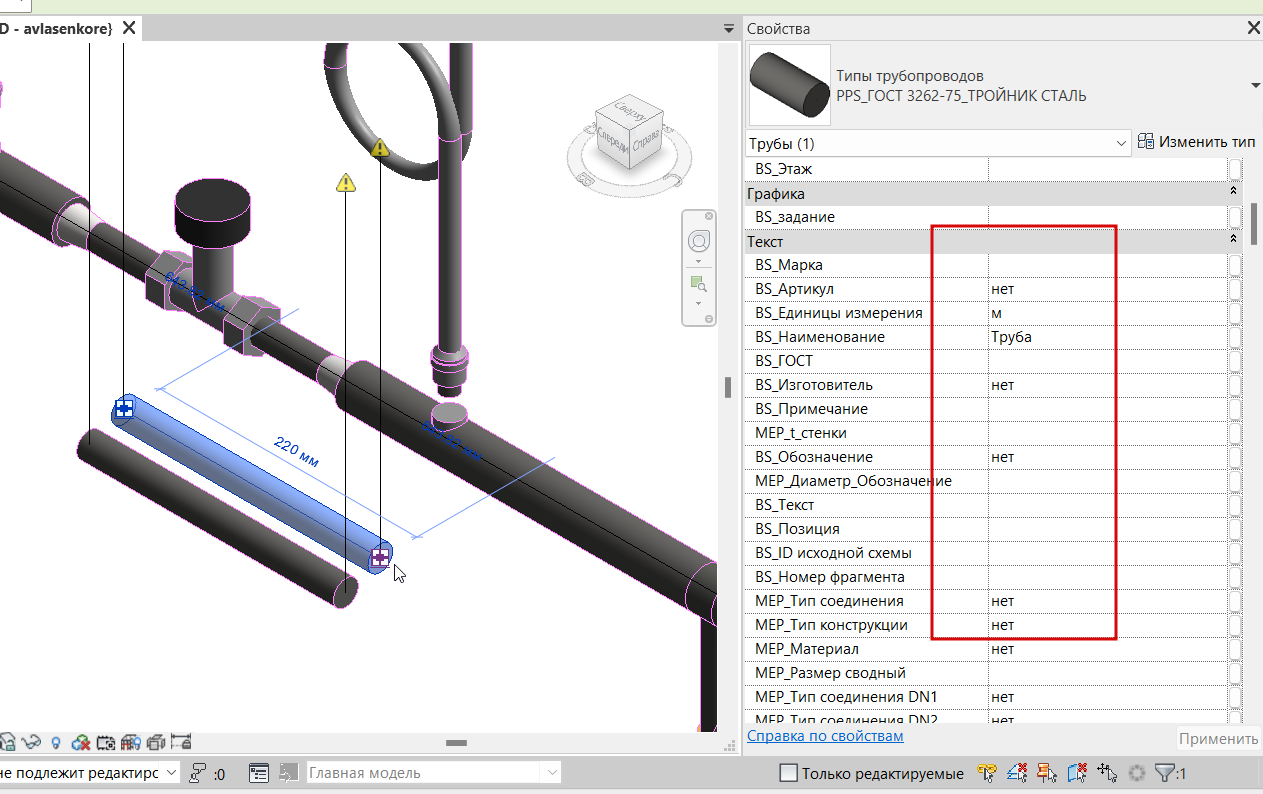Image resolution: width=1263 pixels, height=794 pixels.
Task: Click the purple pipe end grip near the cursor
Action: tap(380, 557)
